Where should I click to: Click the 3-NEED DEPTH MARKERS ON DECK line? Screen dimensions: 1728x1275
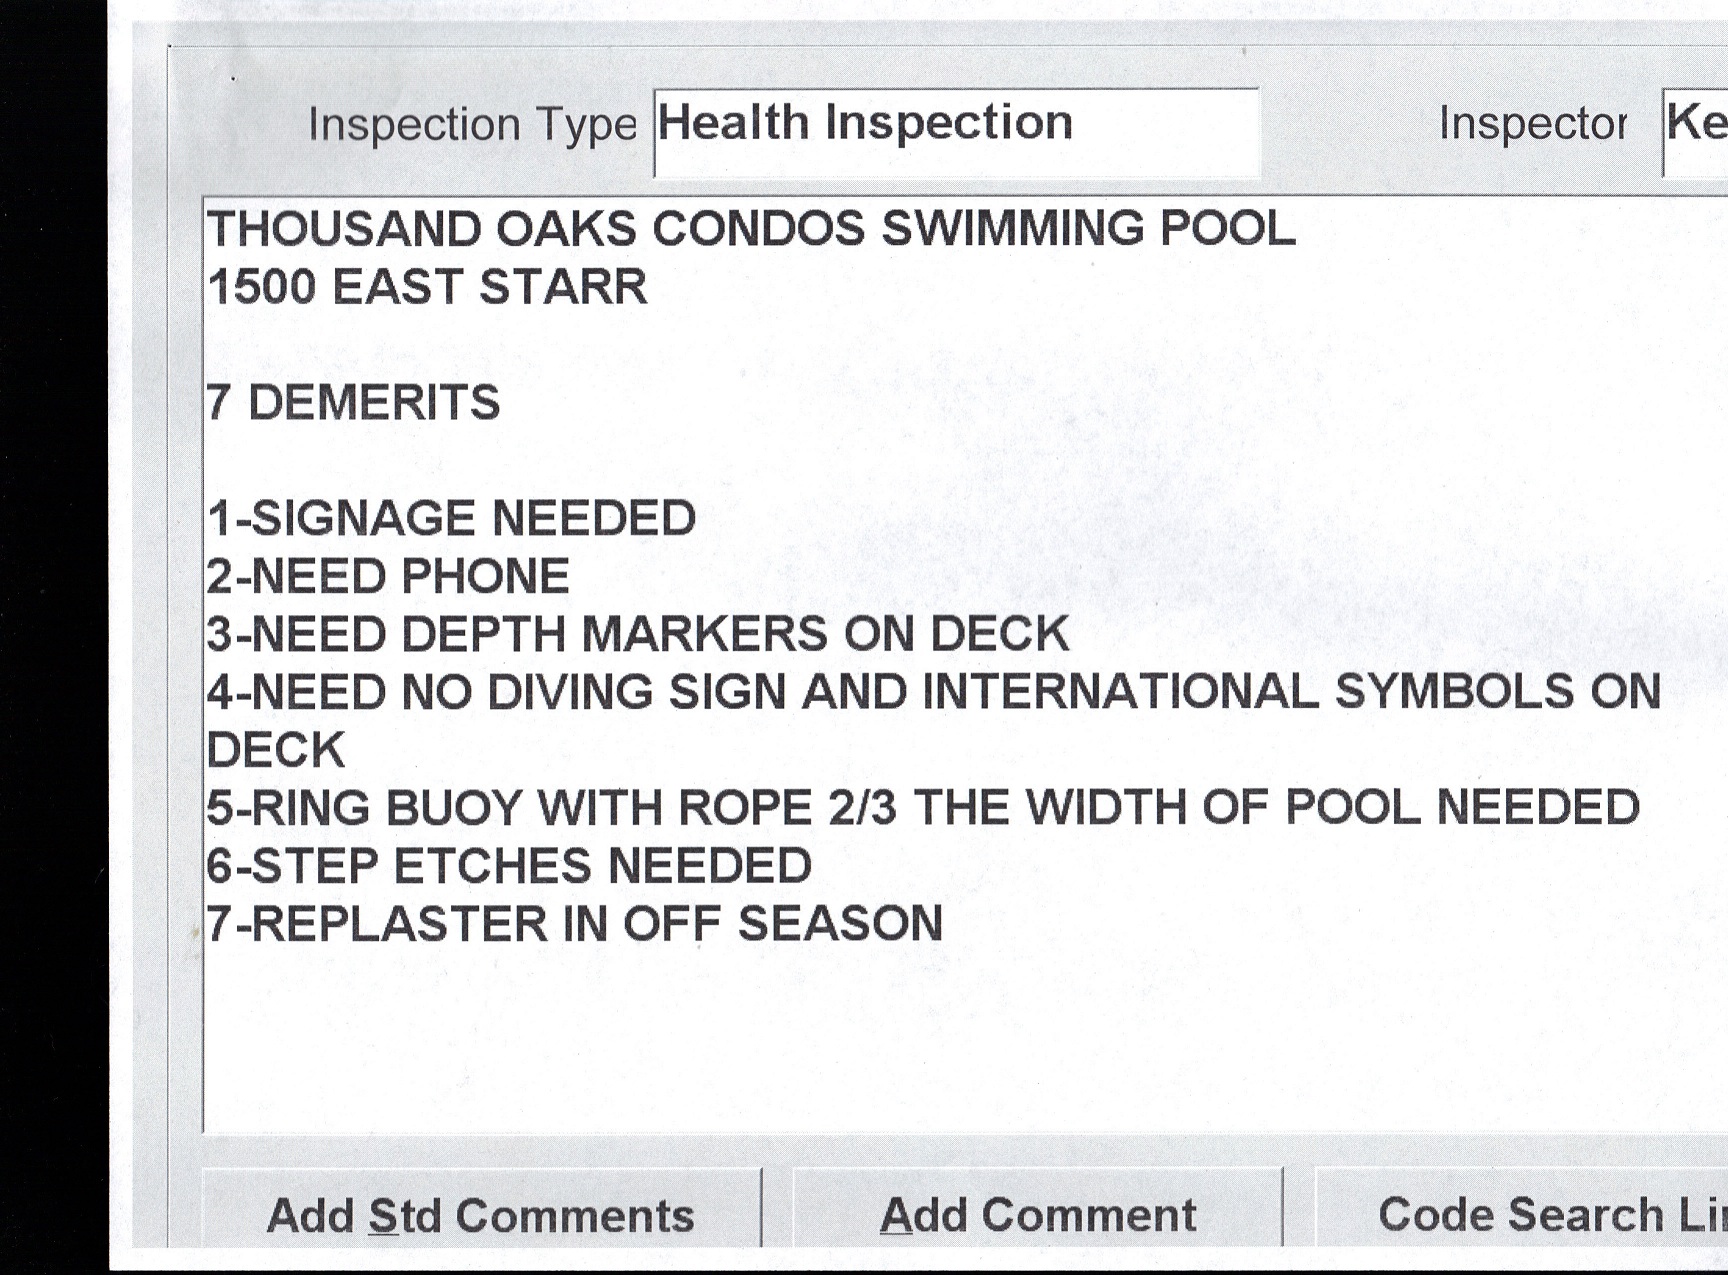click(x=637, y=635)
